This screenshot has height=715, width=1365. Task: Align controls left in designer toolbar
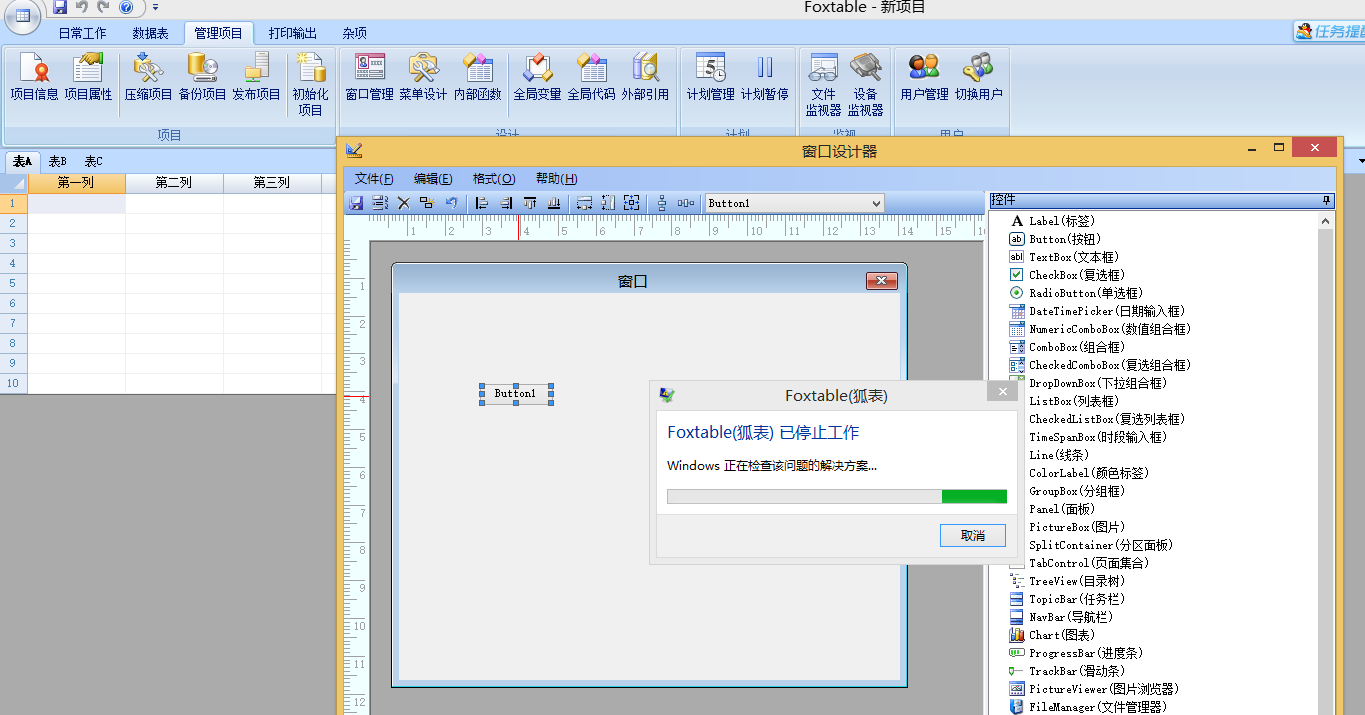[482, 203]
